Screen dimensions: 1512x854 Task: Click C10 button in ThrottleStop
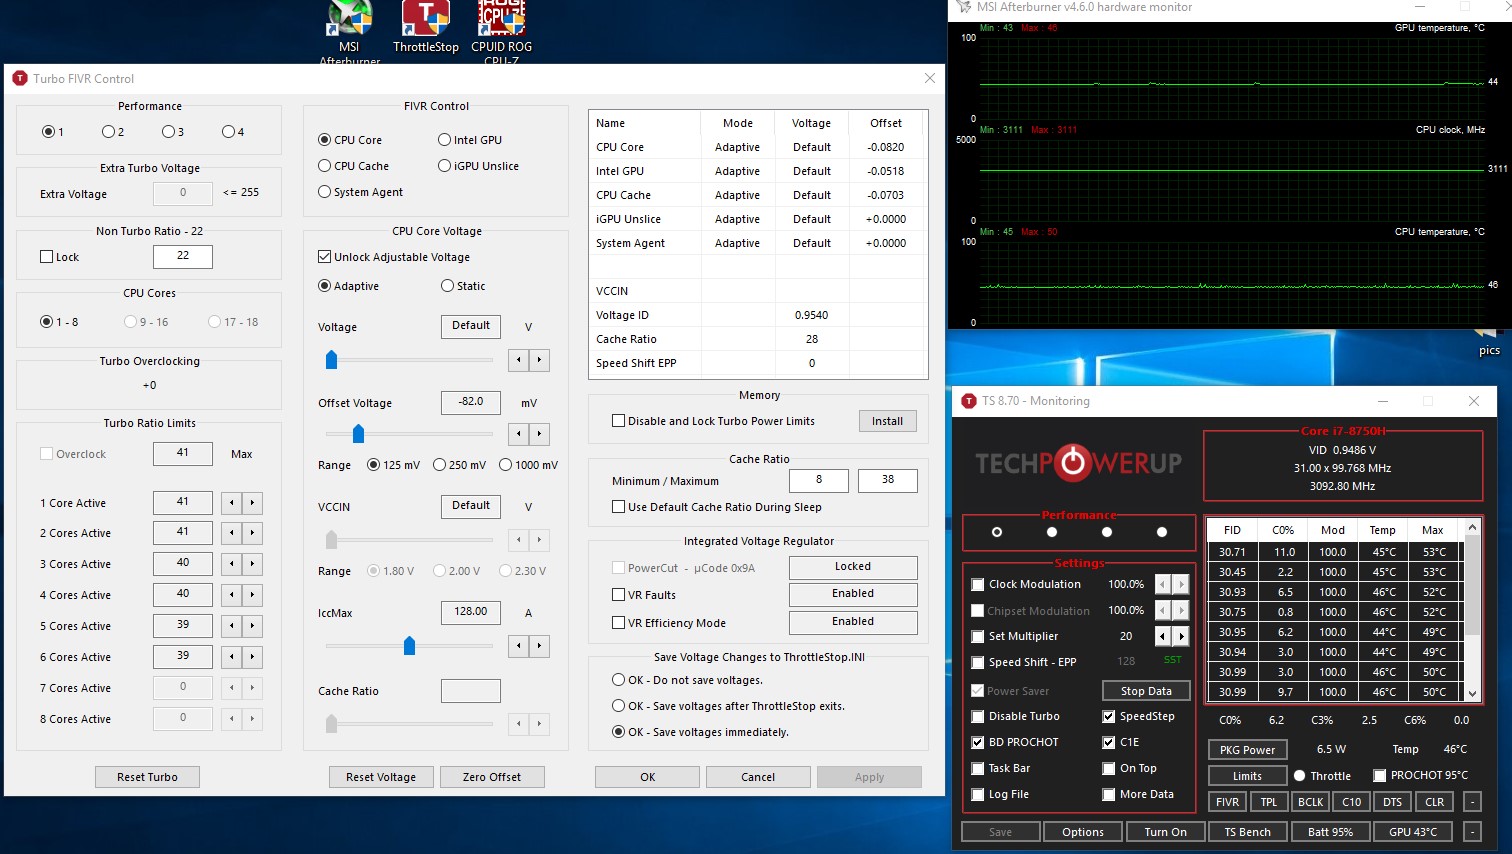(x=1352, y=802)
